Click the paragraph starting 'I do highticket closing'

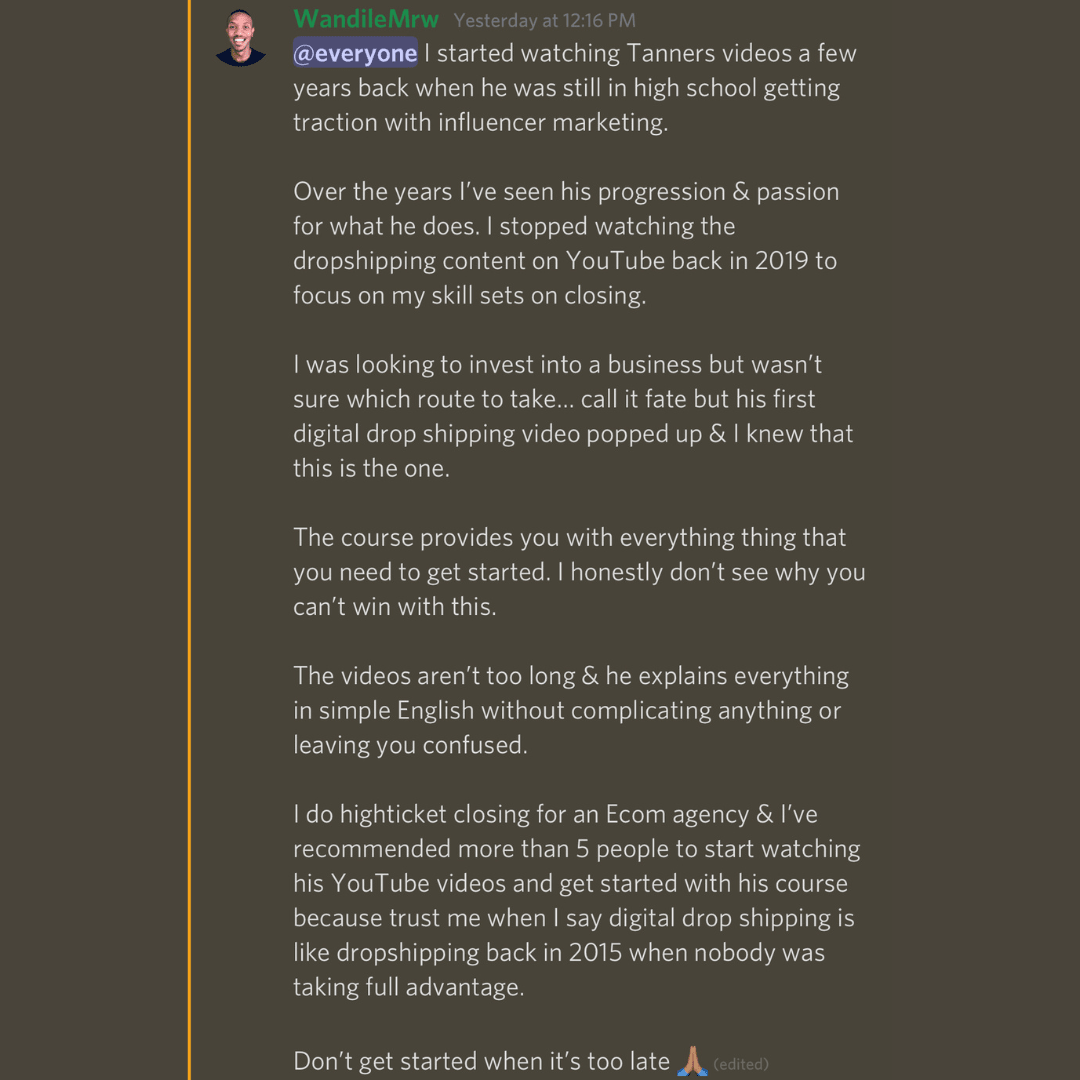coord(577,900)
